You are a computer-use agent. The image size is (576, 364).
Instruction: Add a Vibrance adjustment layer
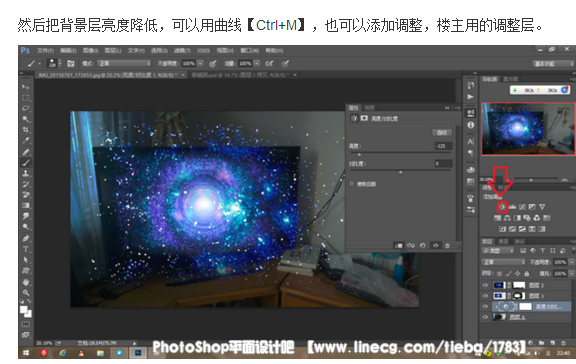pyautogui.click(x=542, y=207)
